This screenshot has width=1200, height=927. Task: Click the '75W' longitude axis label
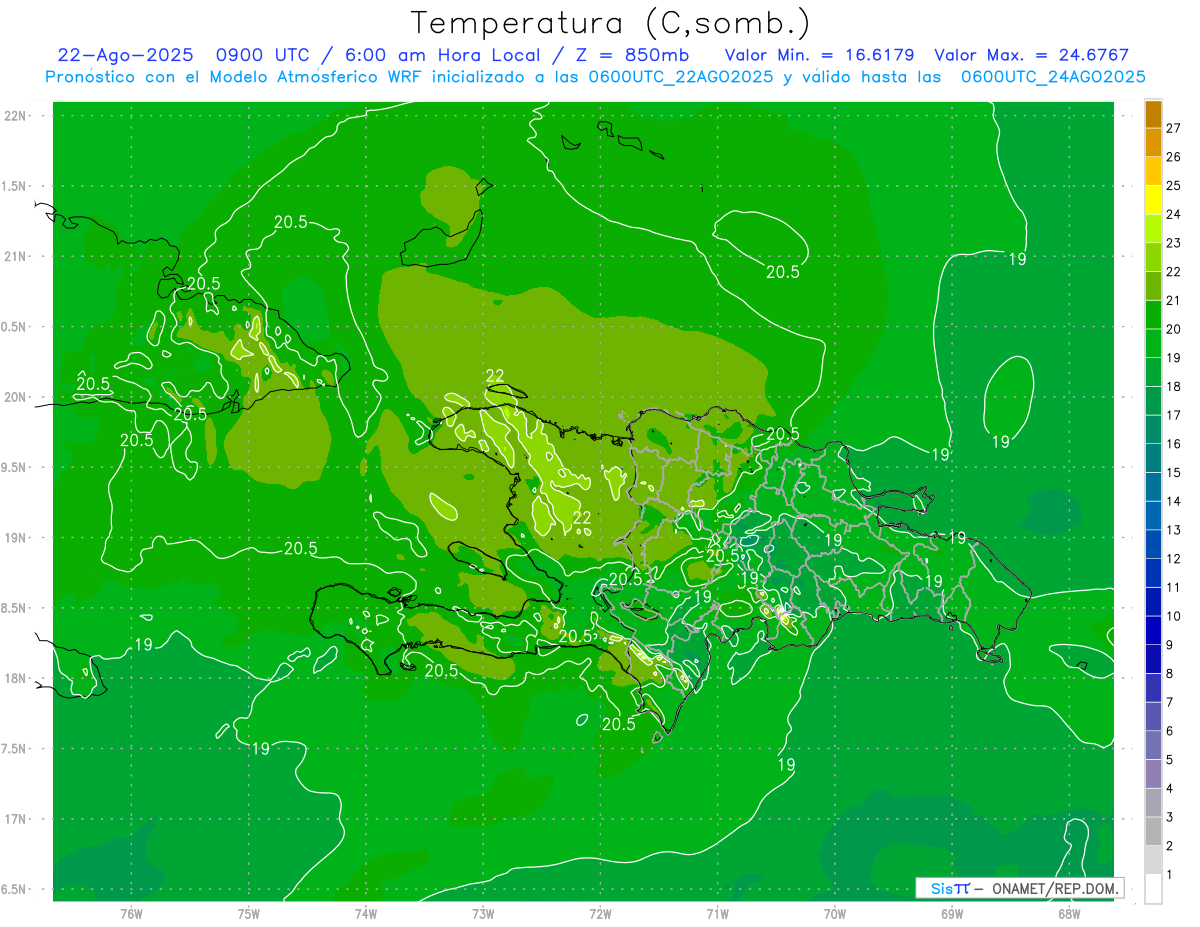point(249,913)
